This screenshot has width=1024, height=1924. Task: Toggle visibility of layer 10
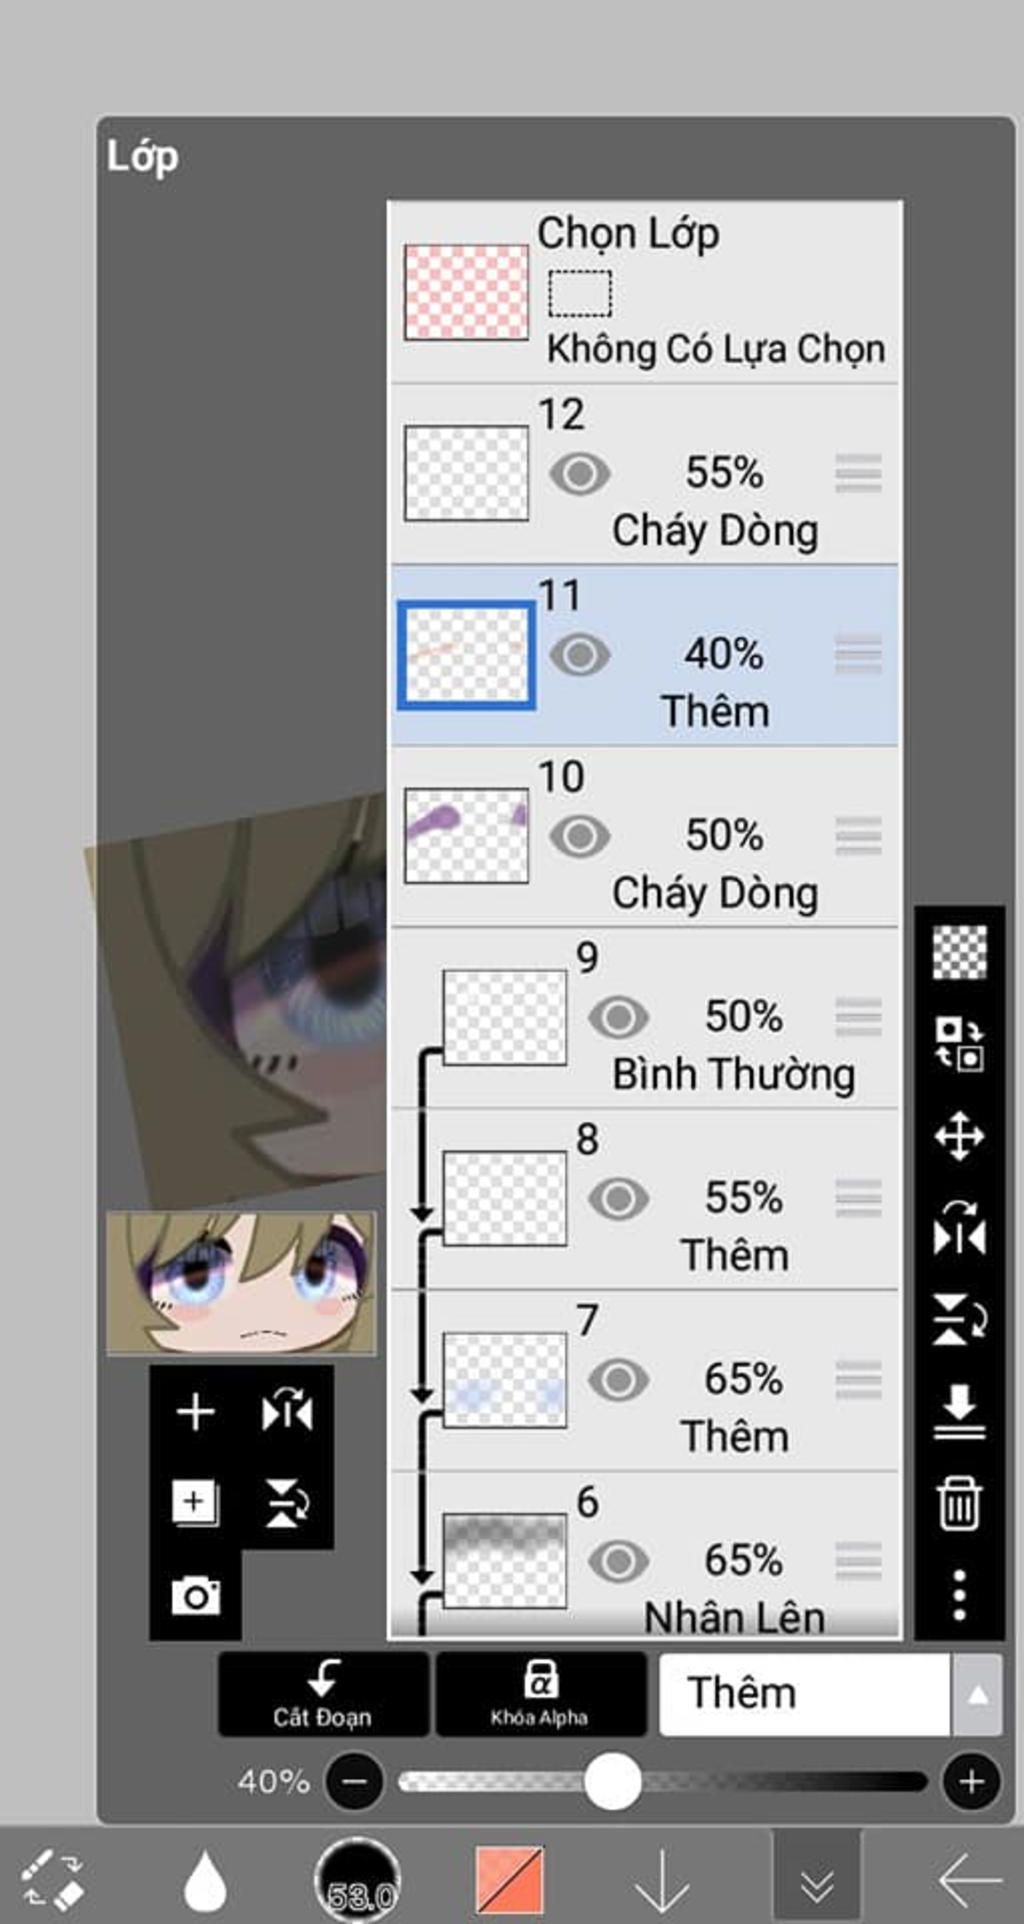point(580,836)
